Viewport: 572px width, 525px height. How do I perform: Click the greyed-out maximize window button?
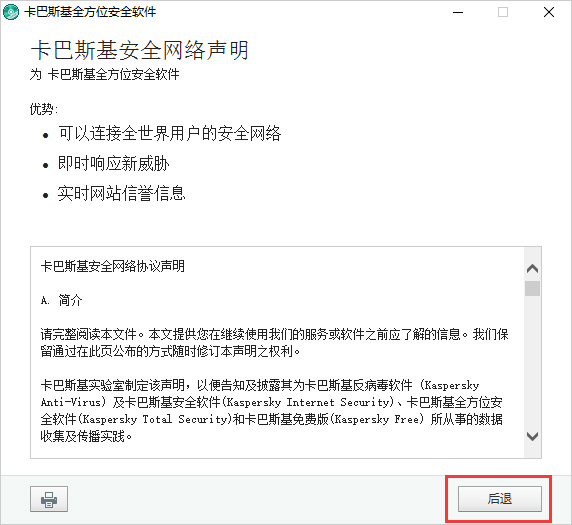tap(503, 12)
